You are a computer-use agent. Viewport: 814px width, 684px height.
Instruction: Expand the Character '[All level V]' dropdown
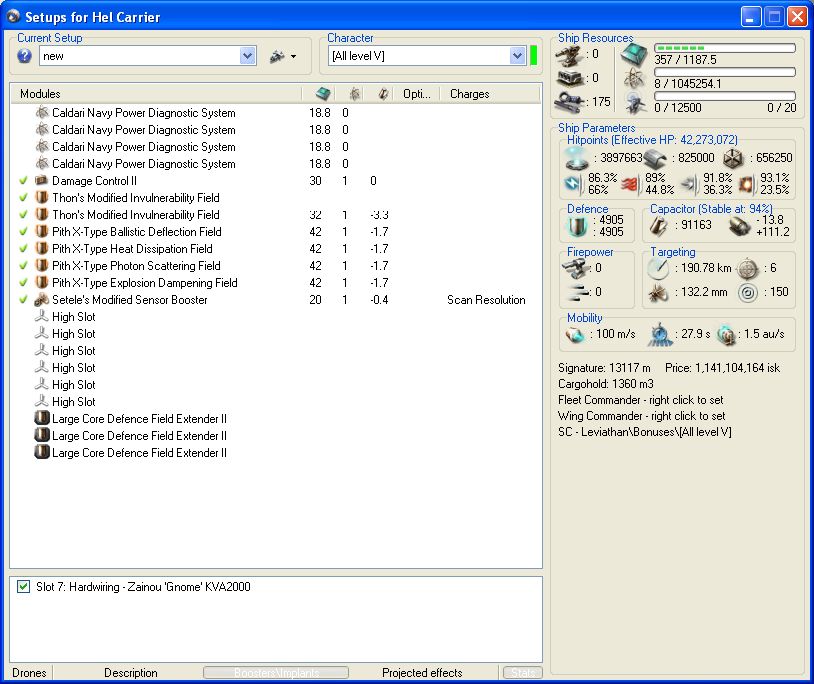tap(517, 56)
